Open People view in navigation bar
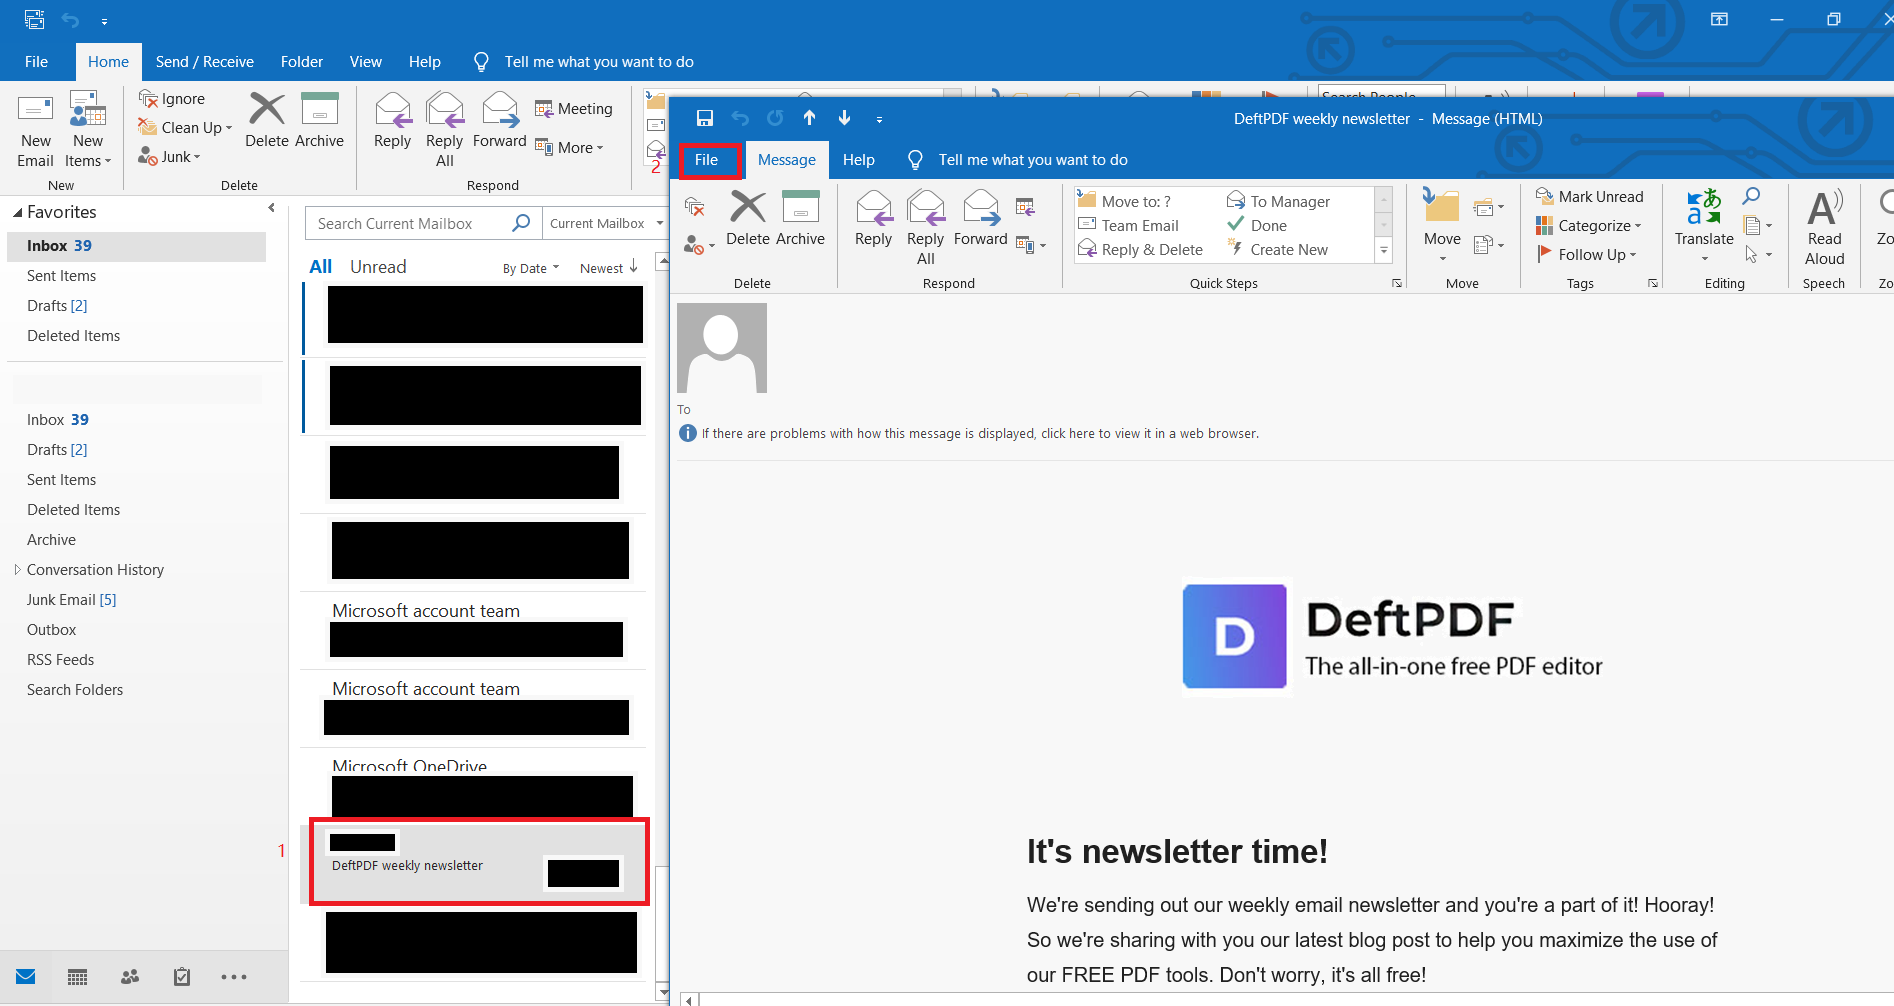The image size is (1894, 1006). (130, 977)
